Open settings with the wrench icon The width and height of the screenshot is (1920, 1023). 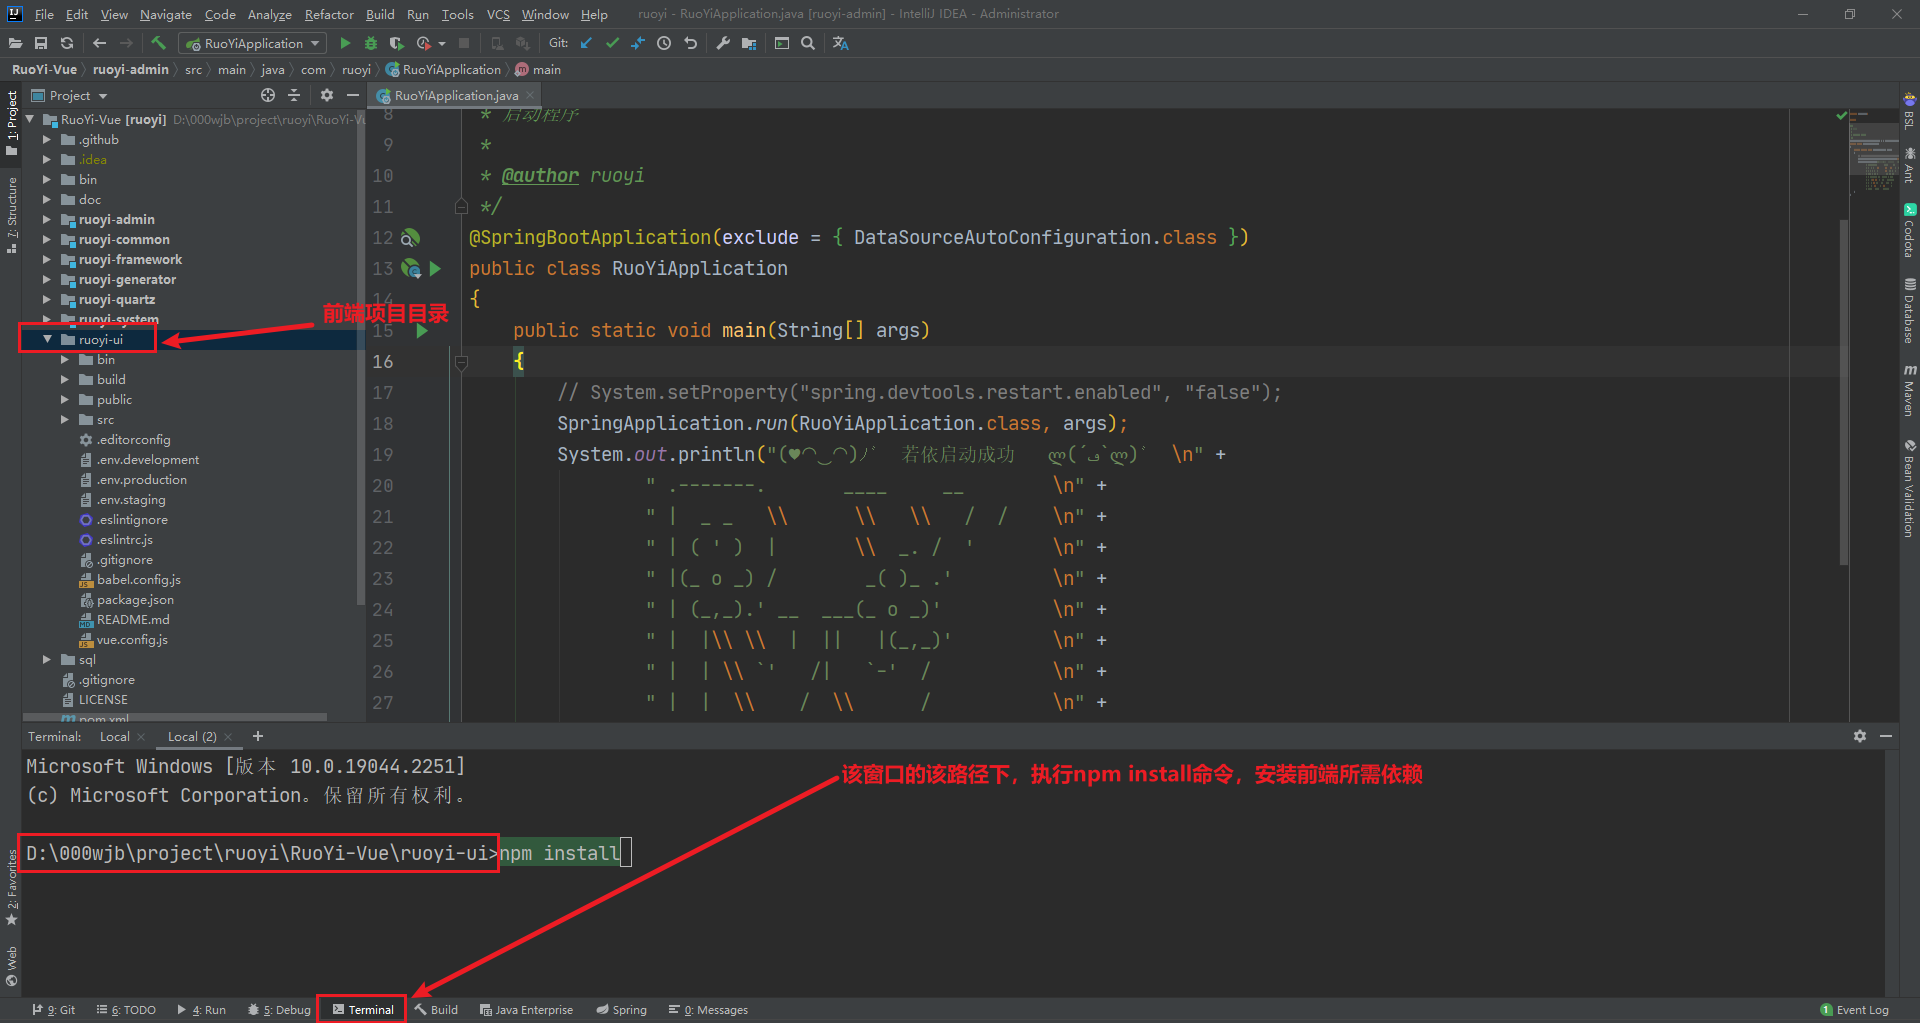tap(723, 43)
